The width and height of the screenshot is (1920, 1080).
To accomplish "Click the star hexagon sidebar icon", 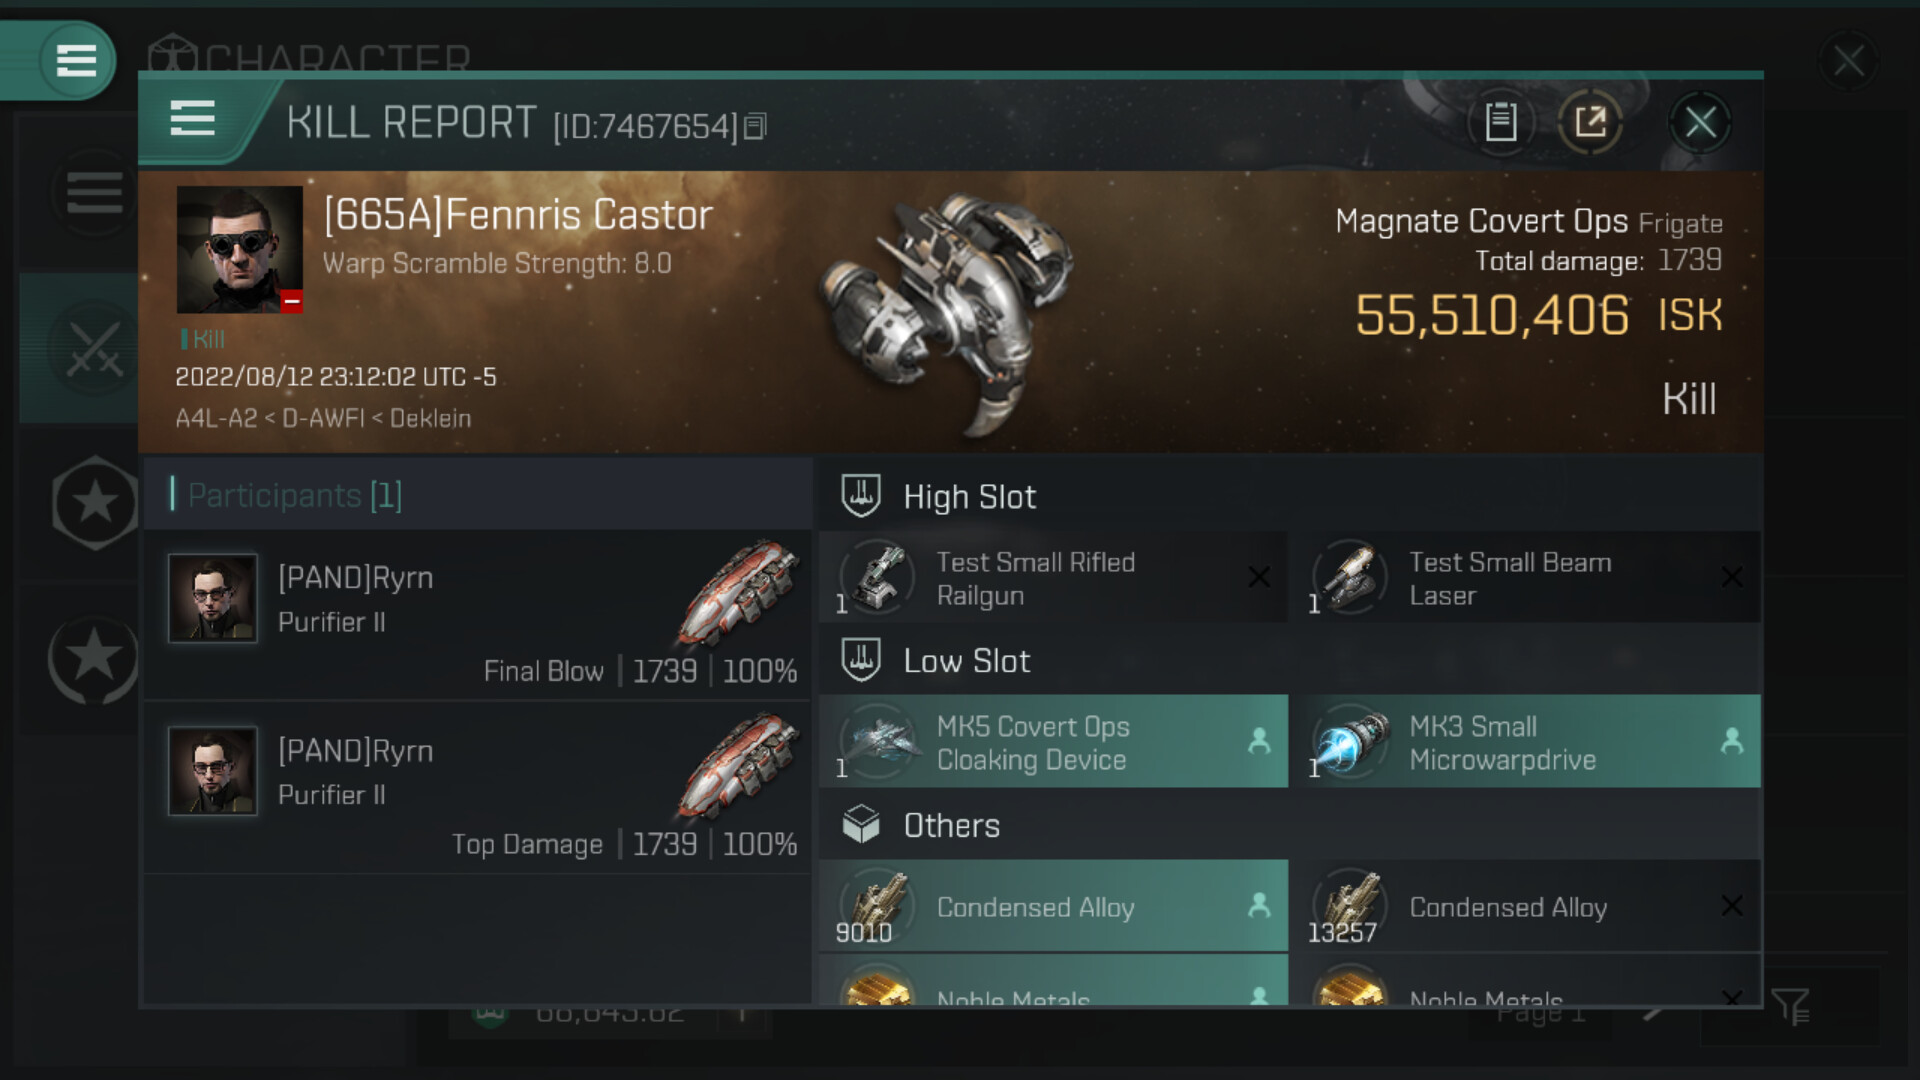I will point(94,502).
